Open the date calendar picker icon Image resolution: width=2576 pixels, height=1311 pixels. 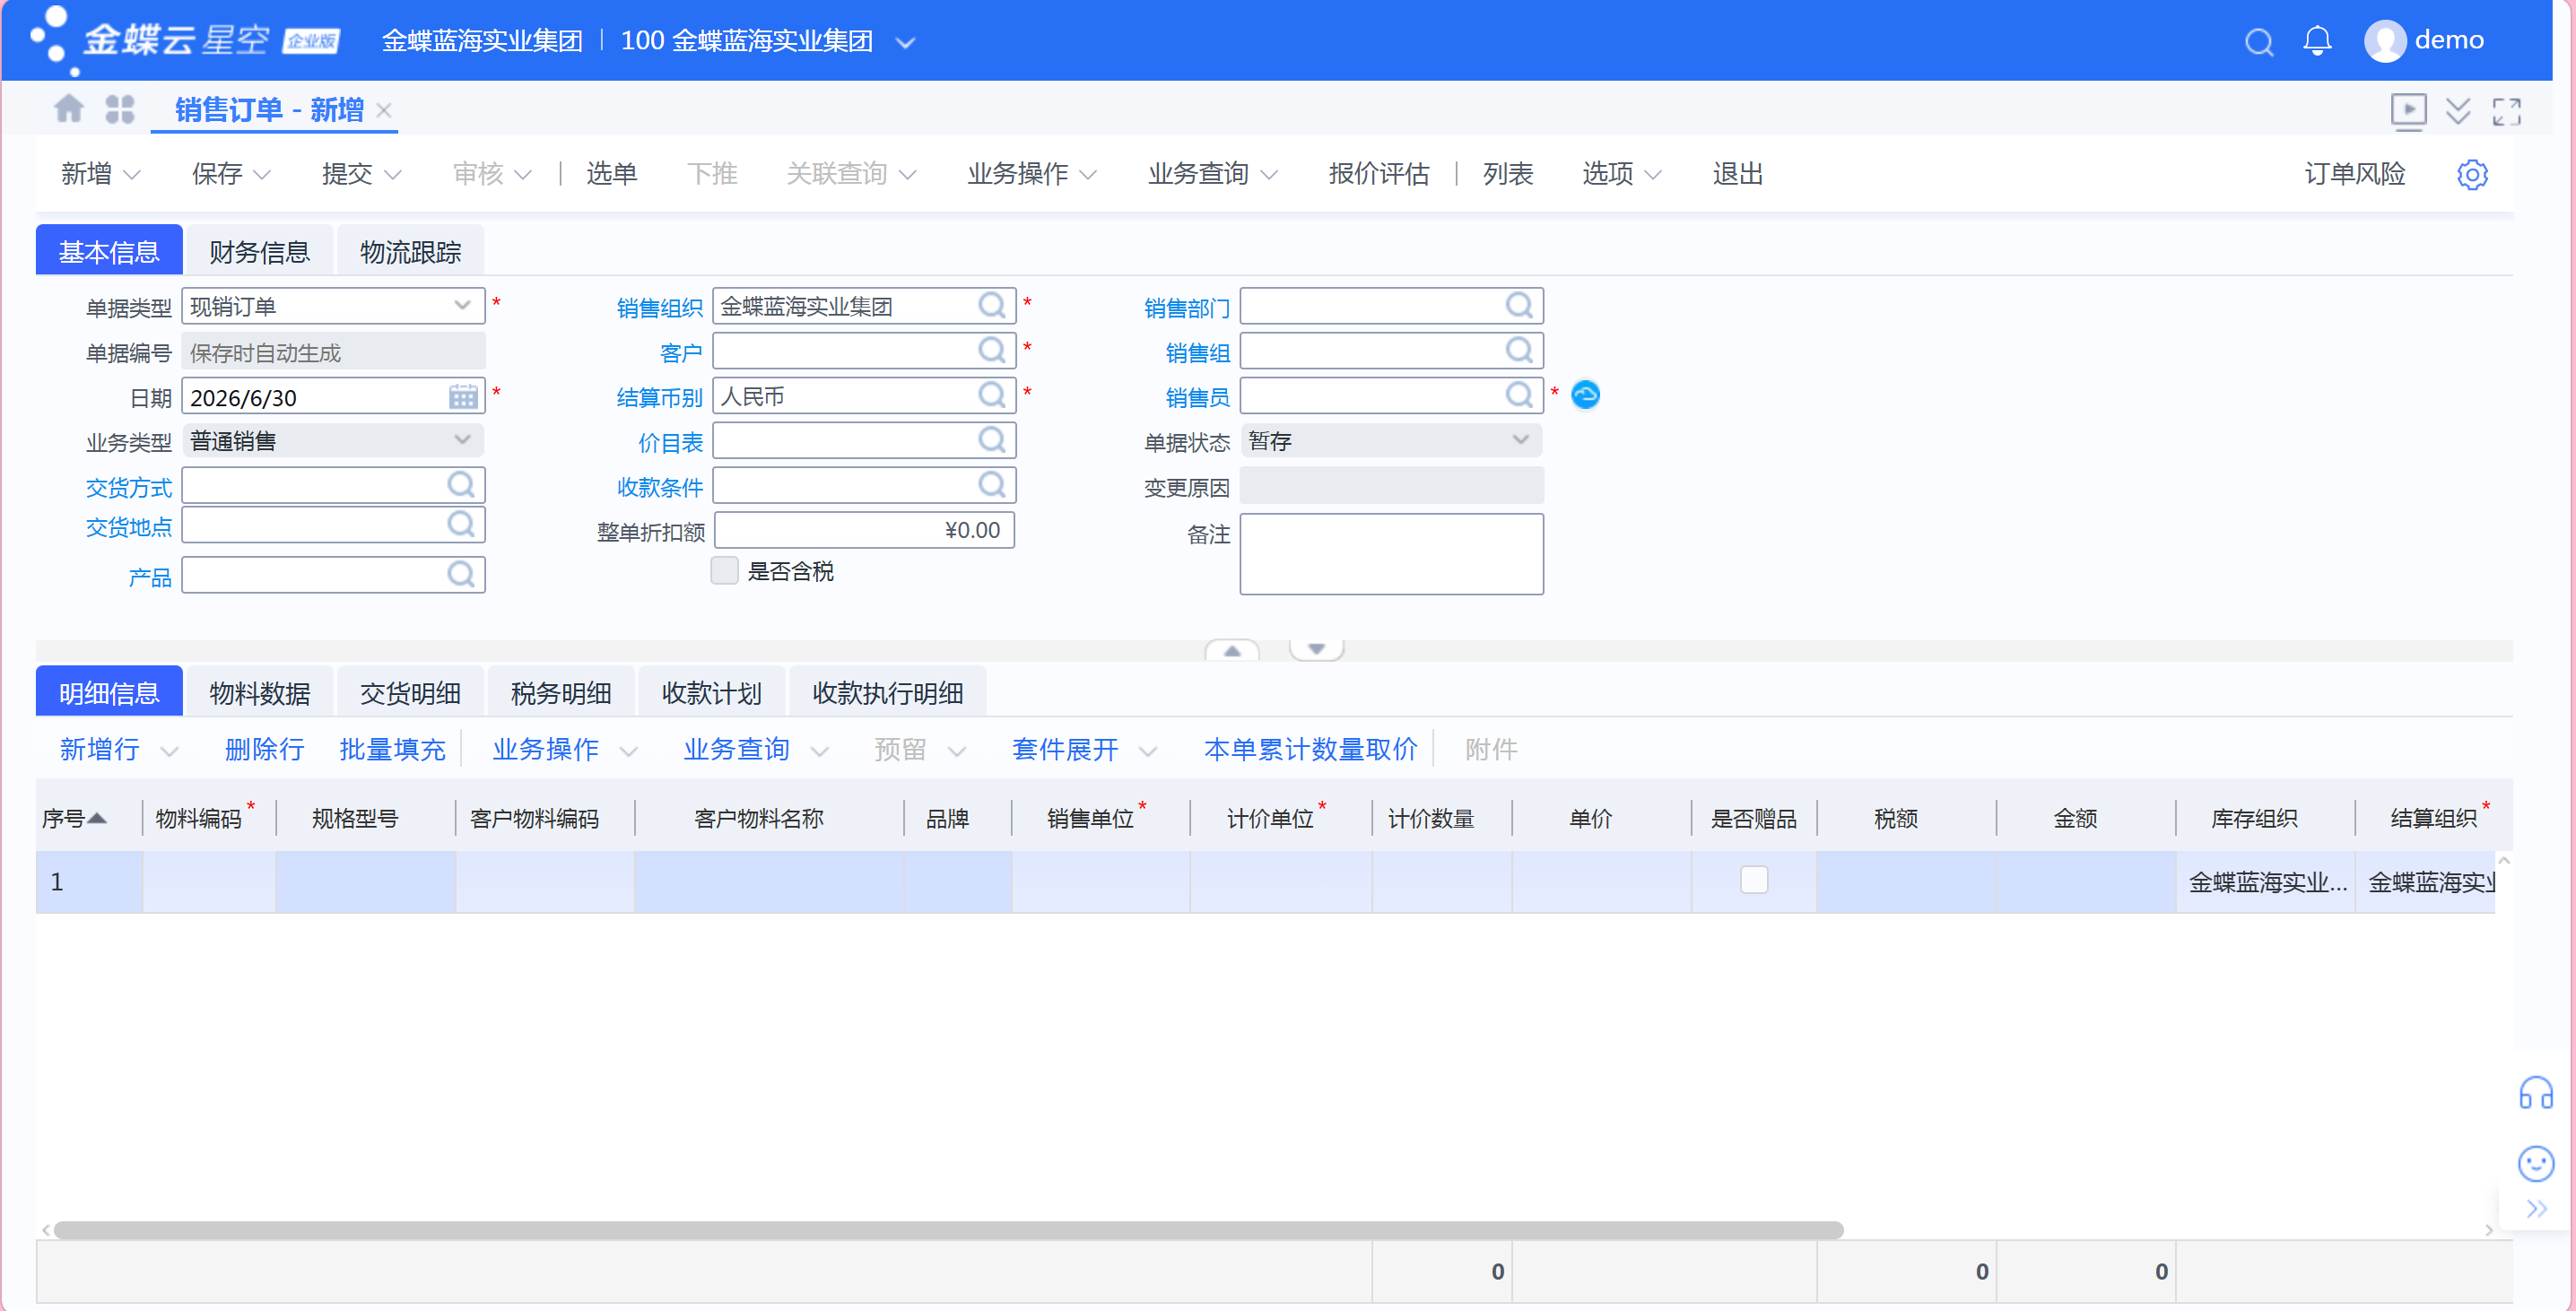463,397
